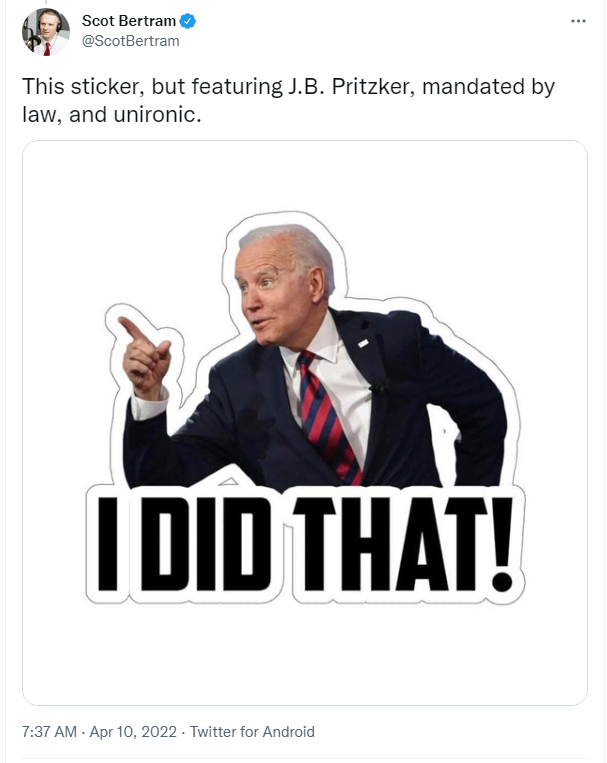Select the tweet text starting "This sticker"
This screenshot has height=763, width=607.
tap(288, 100)
